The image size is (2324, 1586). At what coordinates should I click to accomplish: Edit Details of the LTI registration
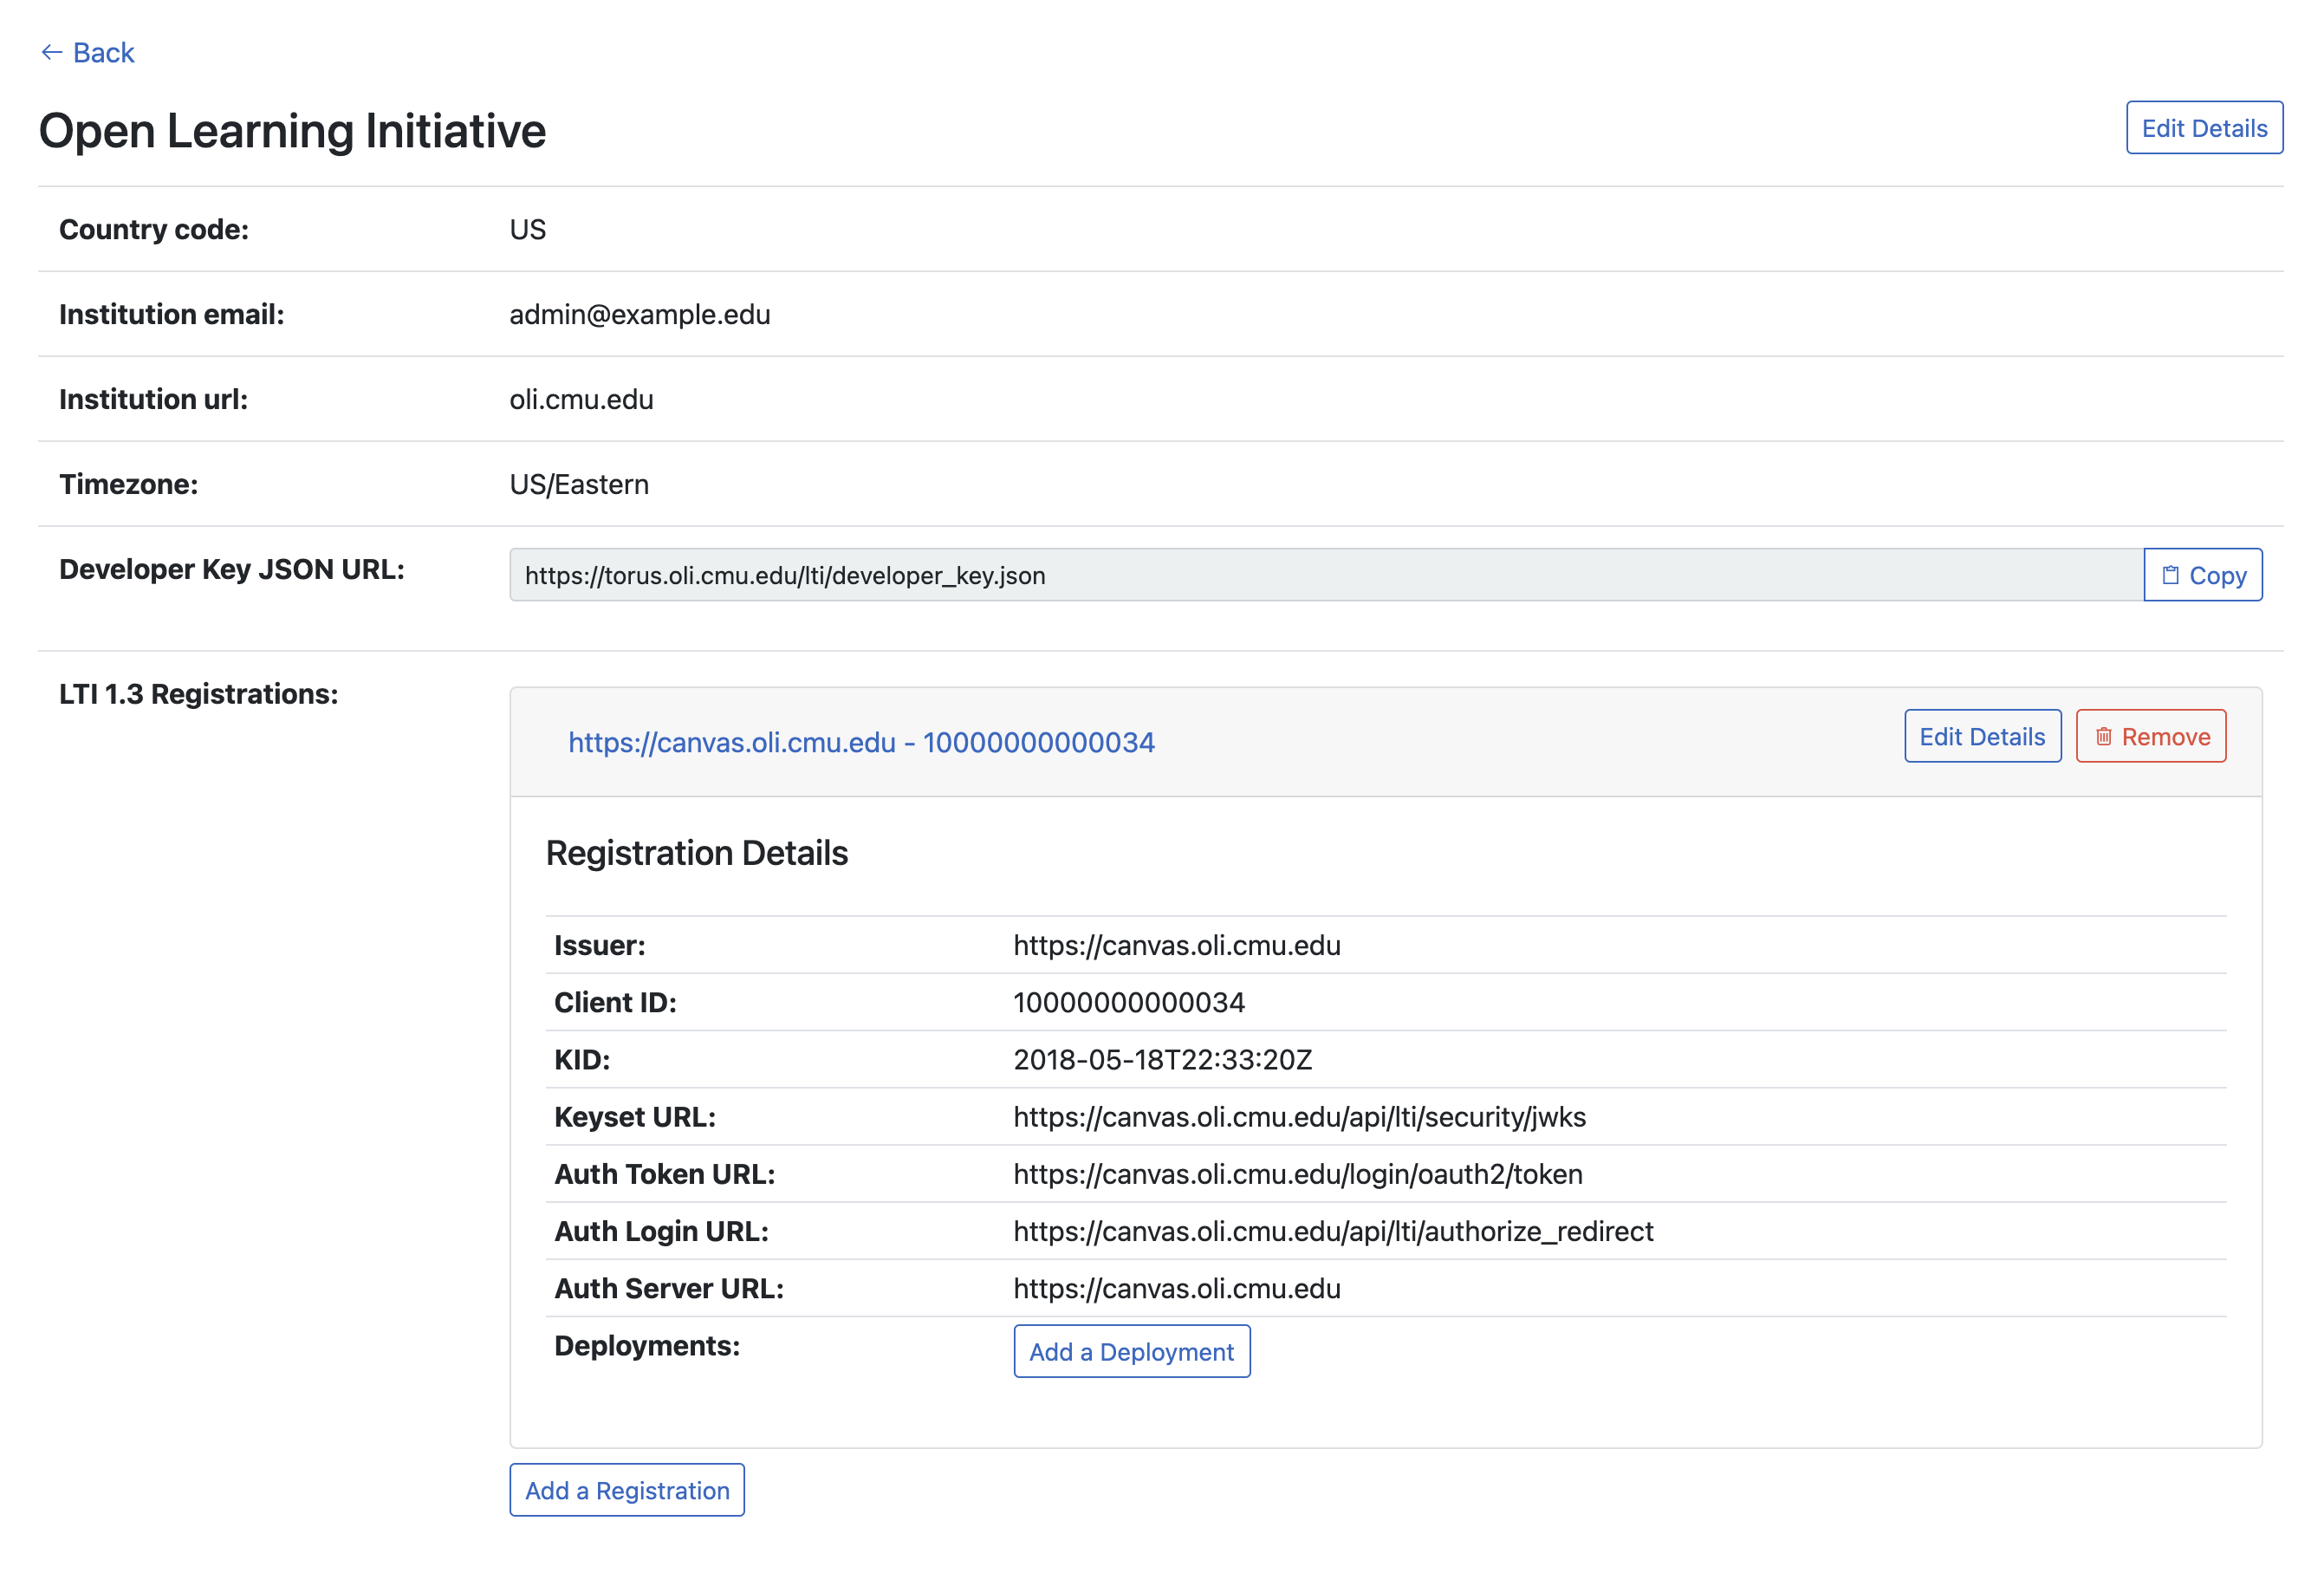click(x=1981, y=736)
